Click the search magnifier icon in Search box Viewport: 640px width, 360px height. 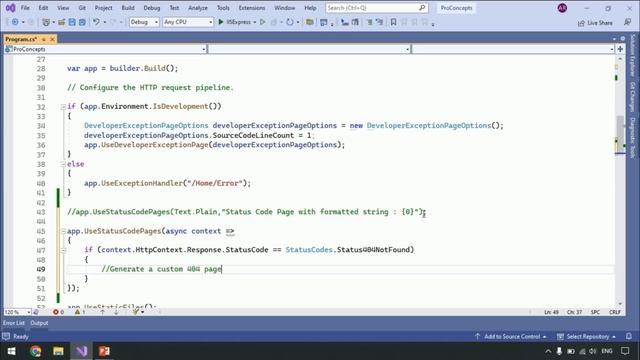422,8
